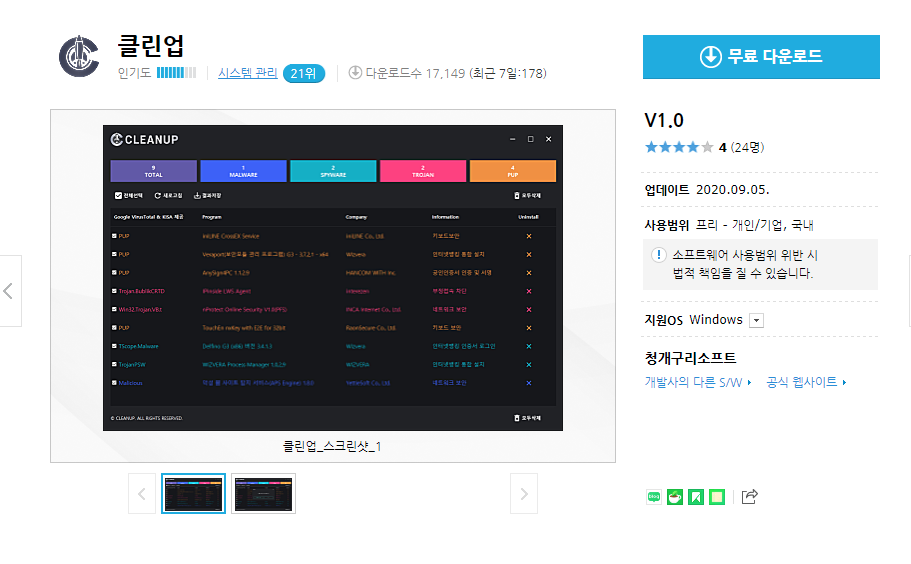The width and height of the screenshot is (911, 564).
Task: Click the MALWARE tab in CLEANUP screenshot
Action: [243, 171]
